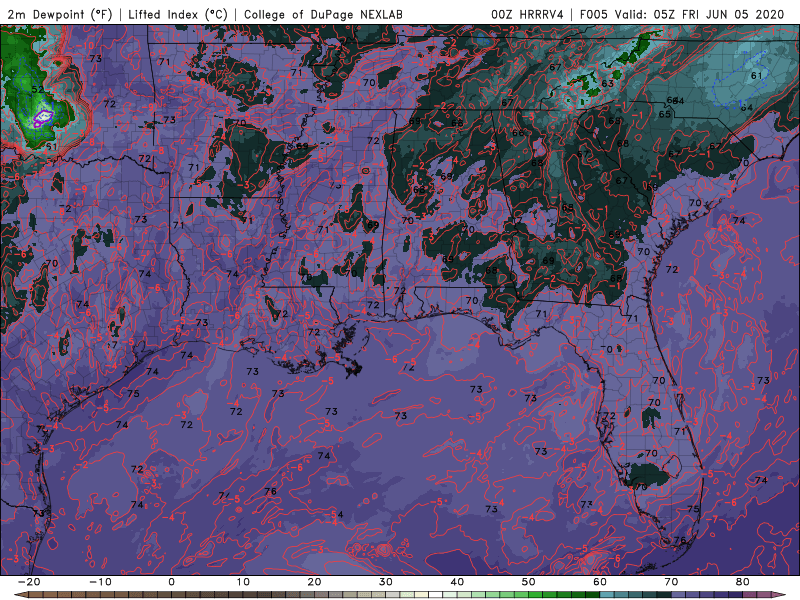Click the 30 label on the color scale
This screenshot has width=800, height=600.
point(386,582)
